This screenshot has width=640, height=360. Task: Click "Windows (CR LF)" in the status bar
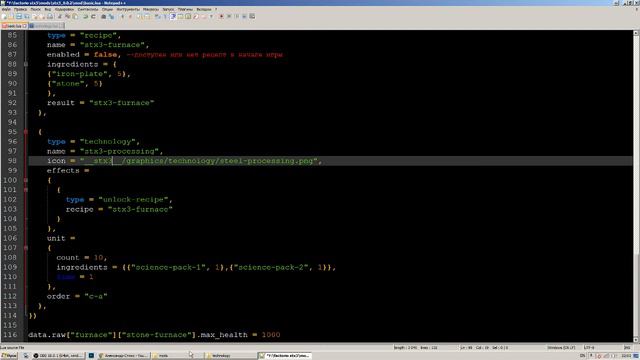coord(561,348)
